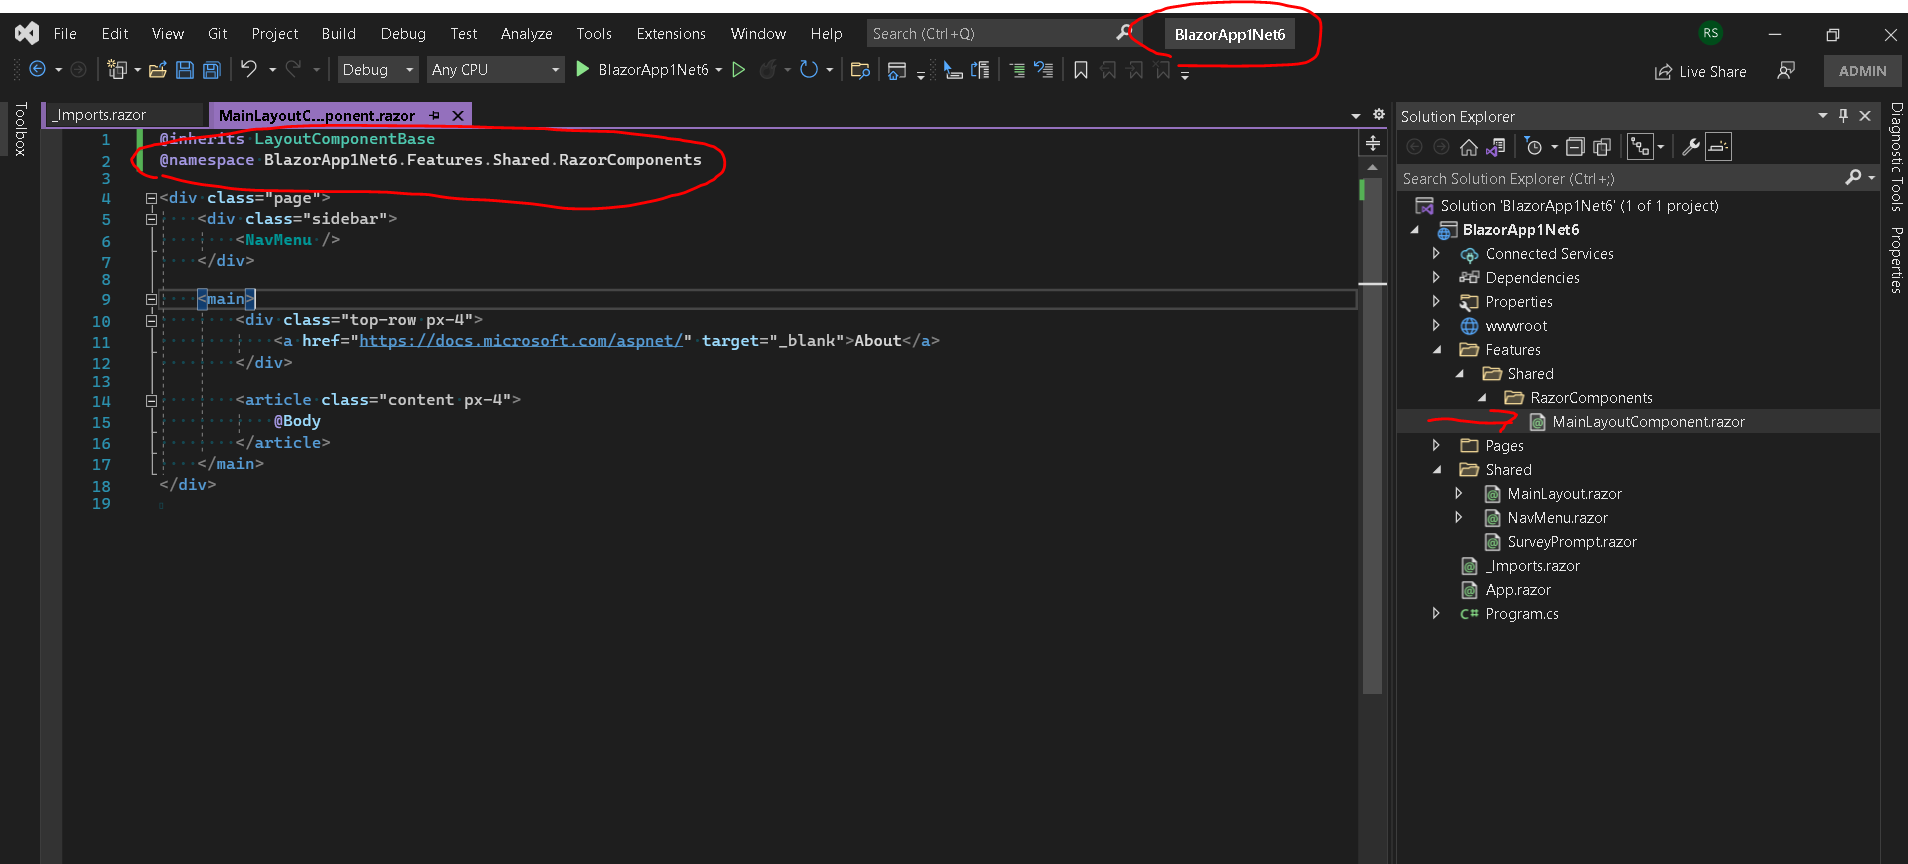Open the Toolbox side panel tab
Screen dimensions: 1908x864
pos(20,129)
